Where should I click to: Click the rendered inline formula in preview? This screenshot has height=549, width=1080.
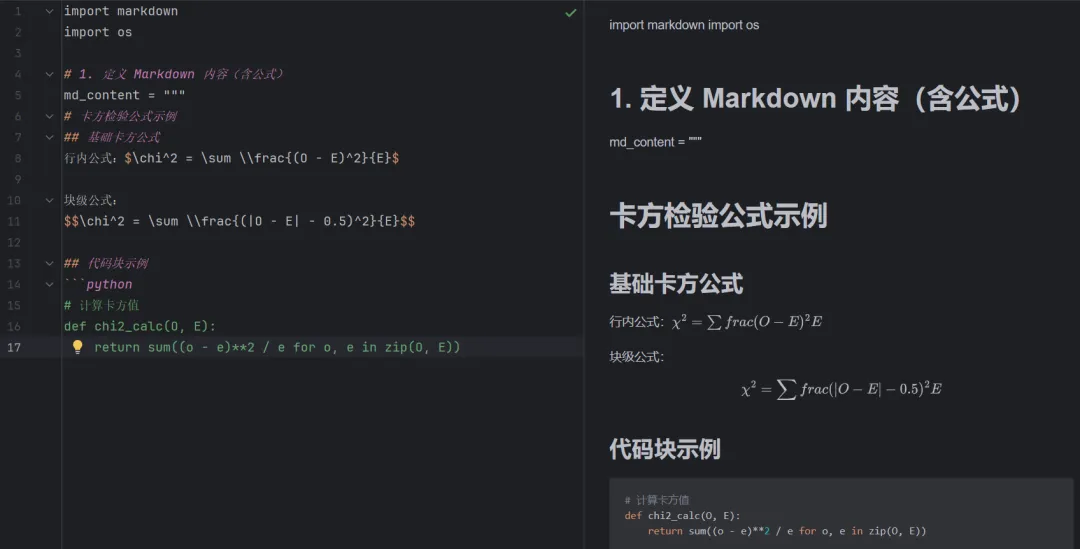pos(747,322)
